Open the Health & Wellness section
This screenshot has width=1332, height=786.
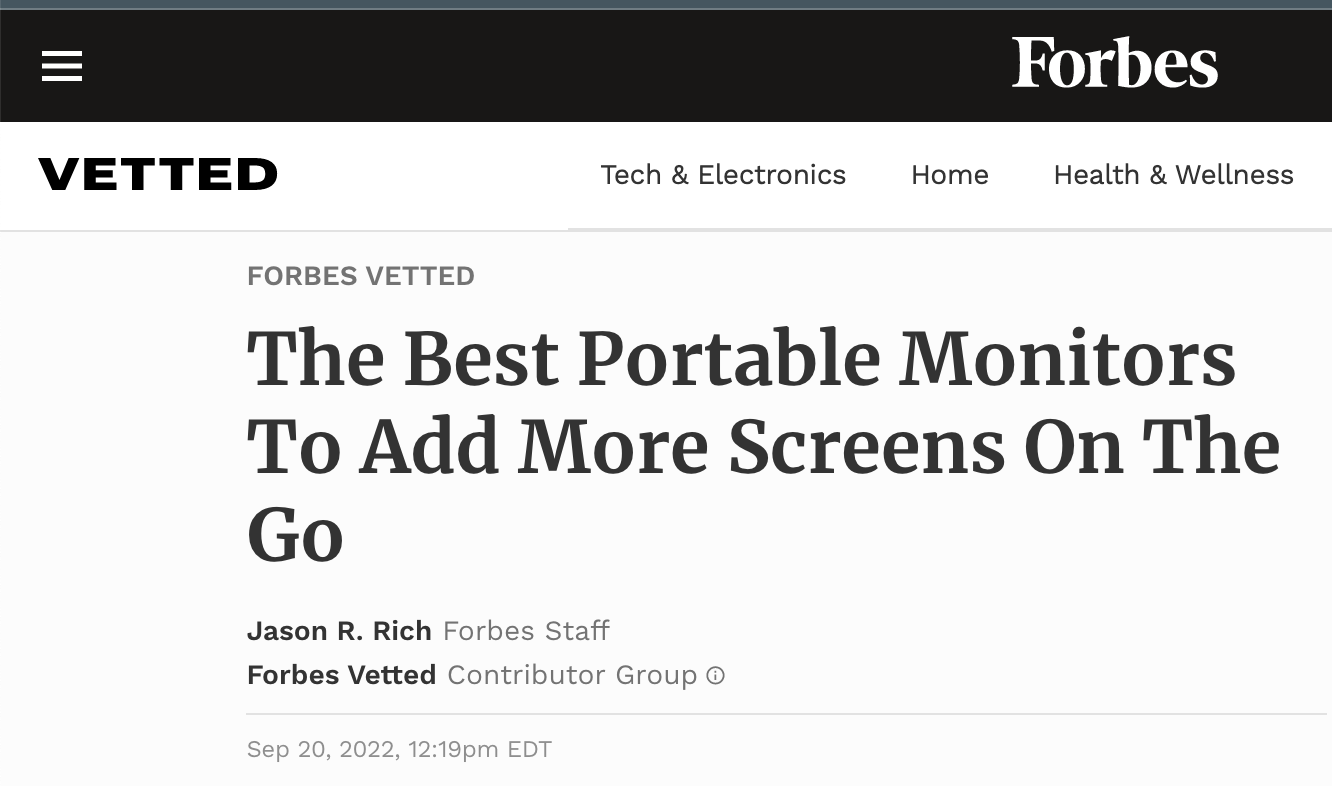[x=1173, y=175]
